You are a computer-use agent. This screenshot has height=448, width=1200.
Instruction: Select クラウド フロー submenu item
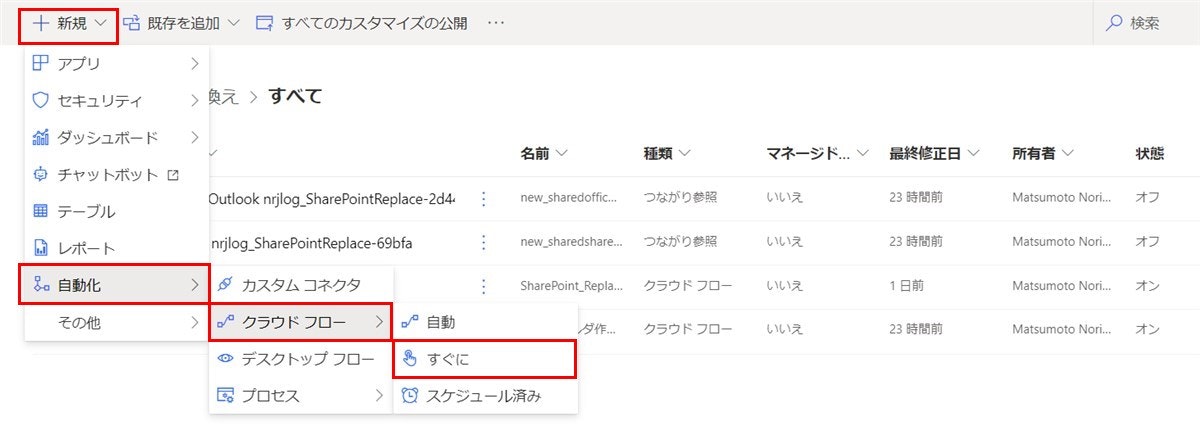point(300,322)
